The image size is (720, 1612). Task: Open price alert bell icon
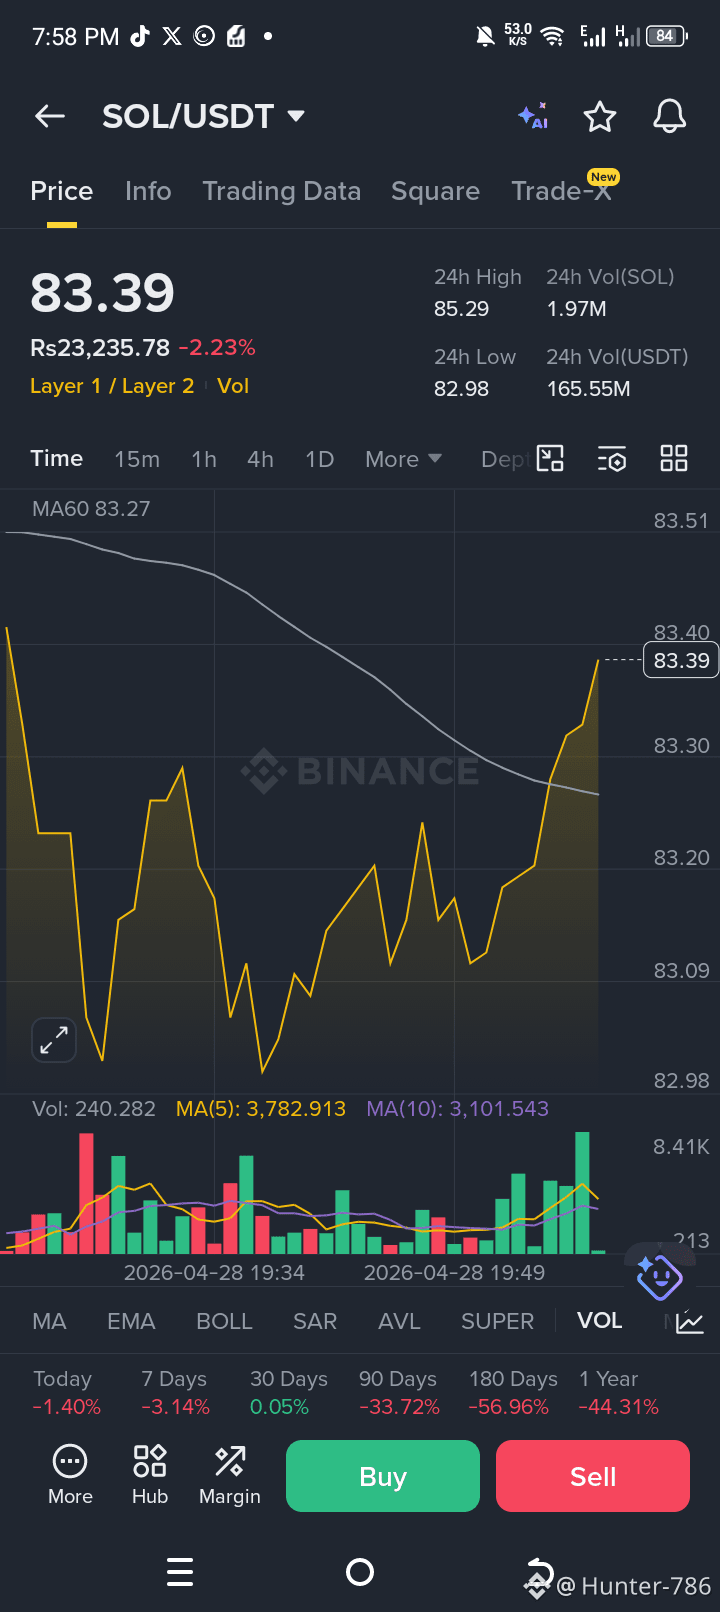click(x=670, y=116)
